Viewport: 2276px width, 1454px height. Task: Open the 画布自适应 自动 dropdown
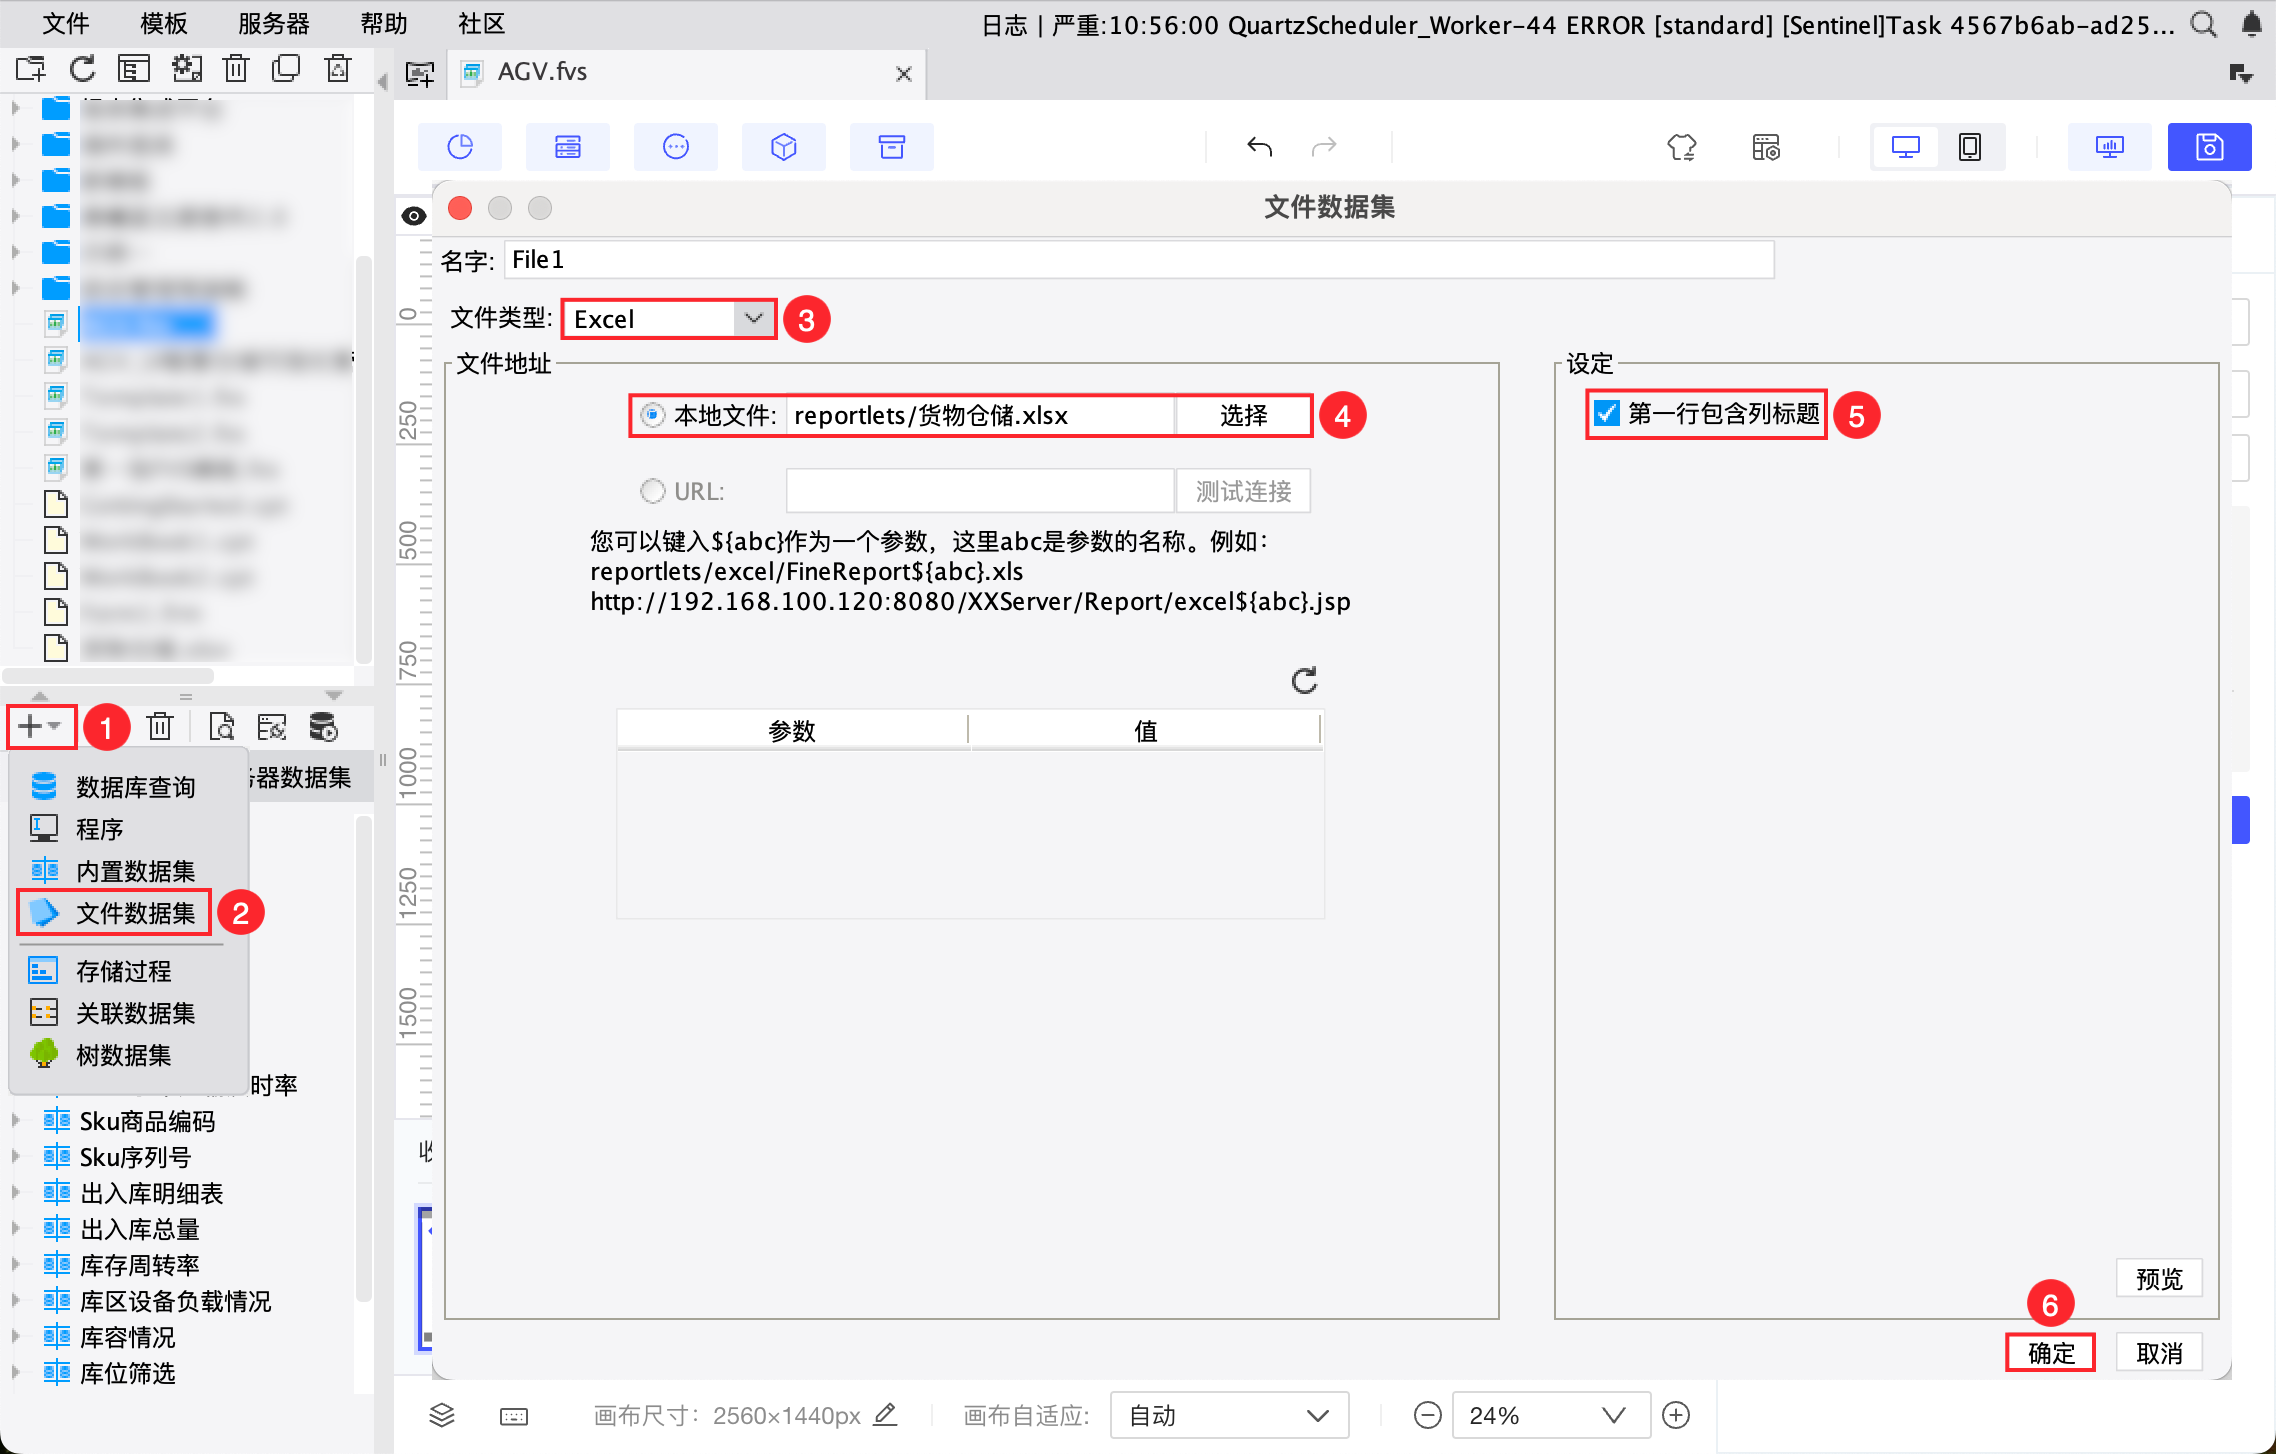point(1228,1415)
